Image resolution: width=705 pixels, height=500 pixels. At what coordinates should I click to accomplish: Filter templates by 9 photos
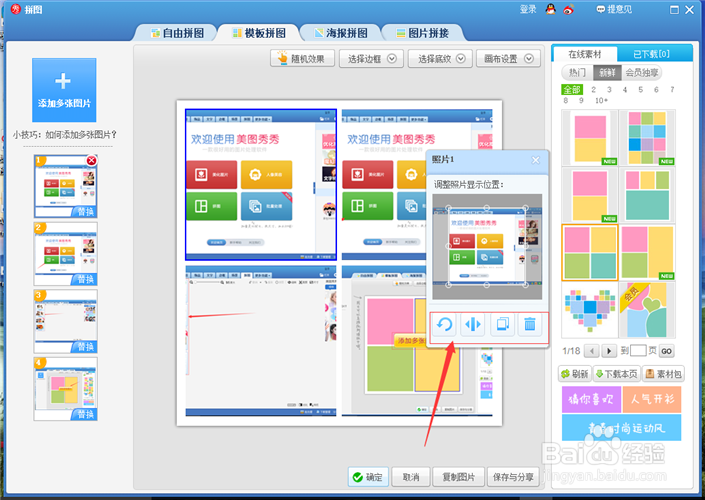coord(581,100)
